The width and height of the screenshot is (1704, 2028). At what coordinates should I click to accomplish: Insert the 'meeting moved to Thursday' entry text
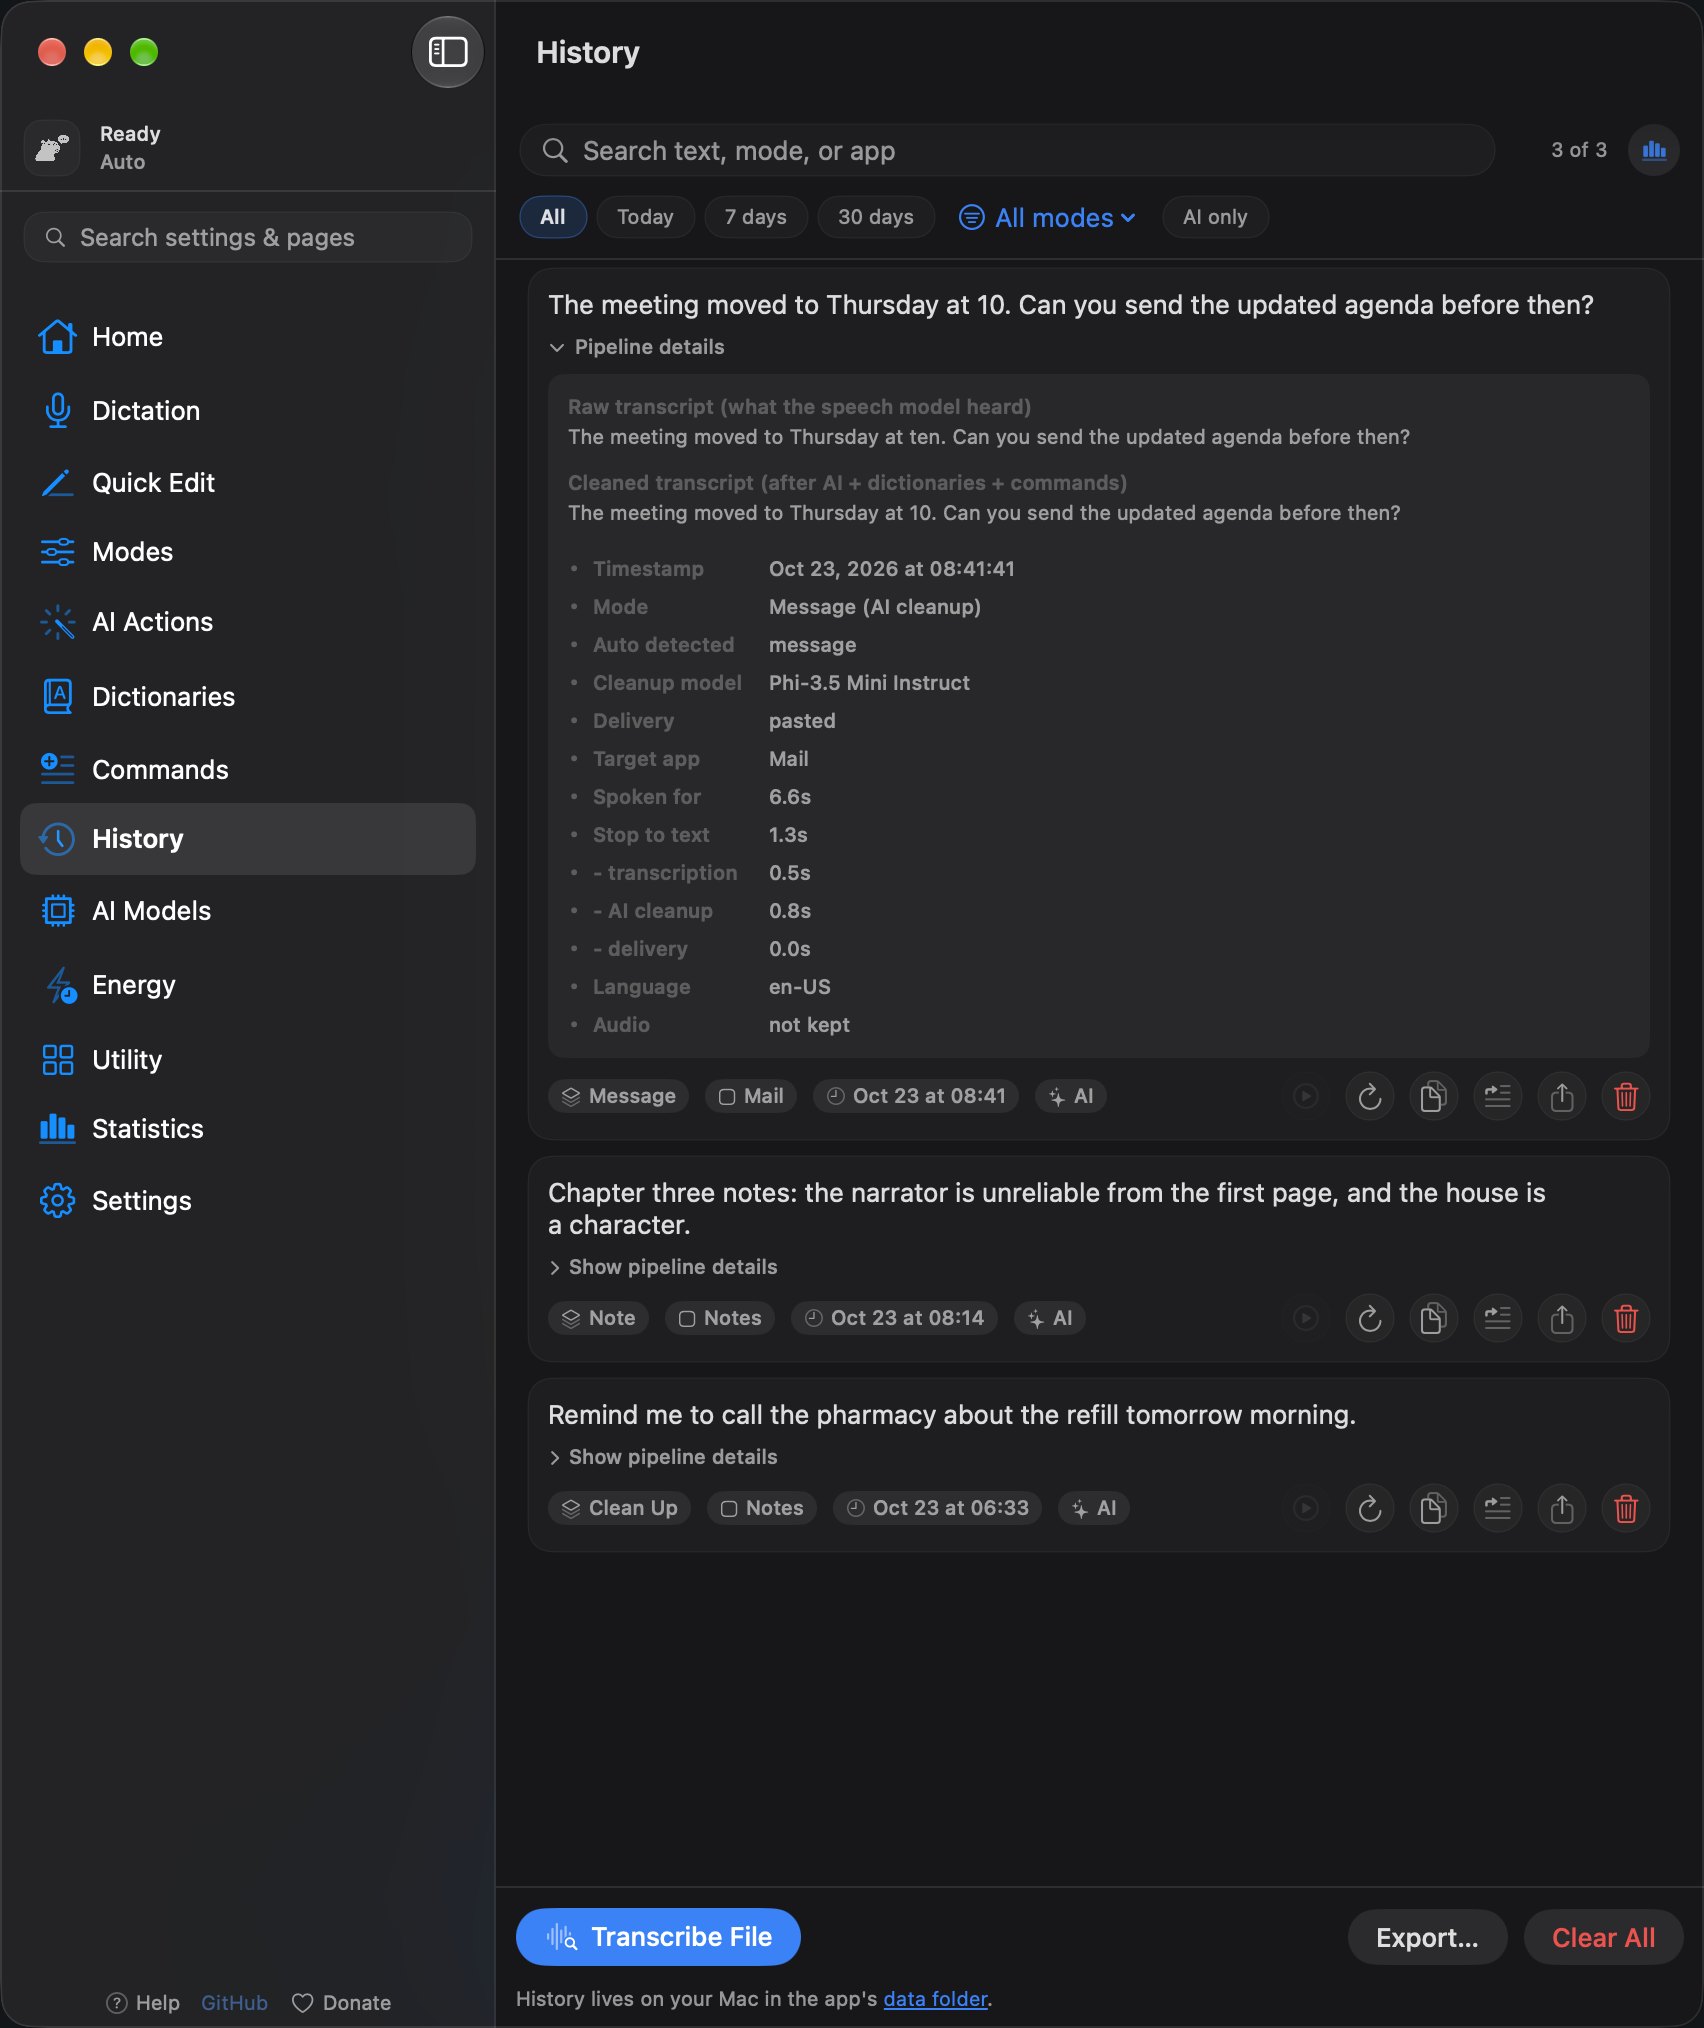pyautogui.click(x=1498, y=1097)
